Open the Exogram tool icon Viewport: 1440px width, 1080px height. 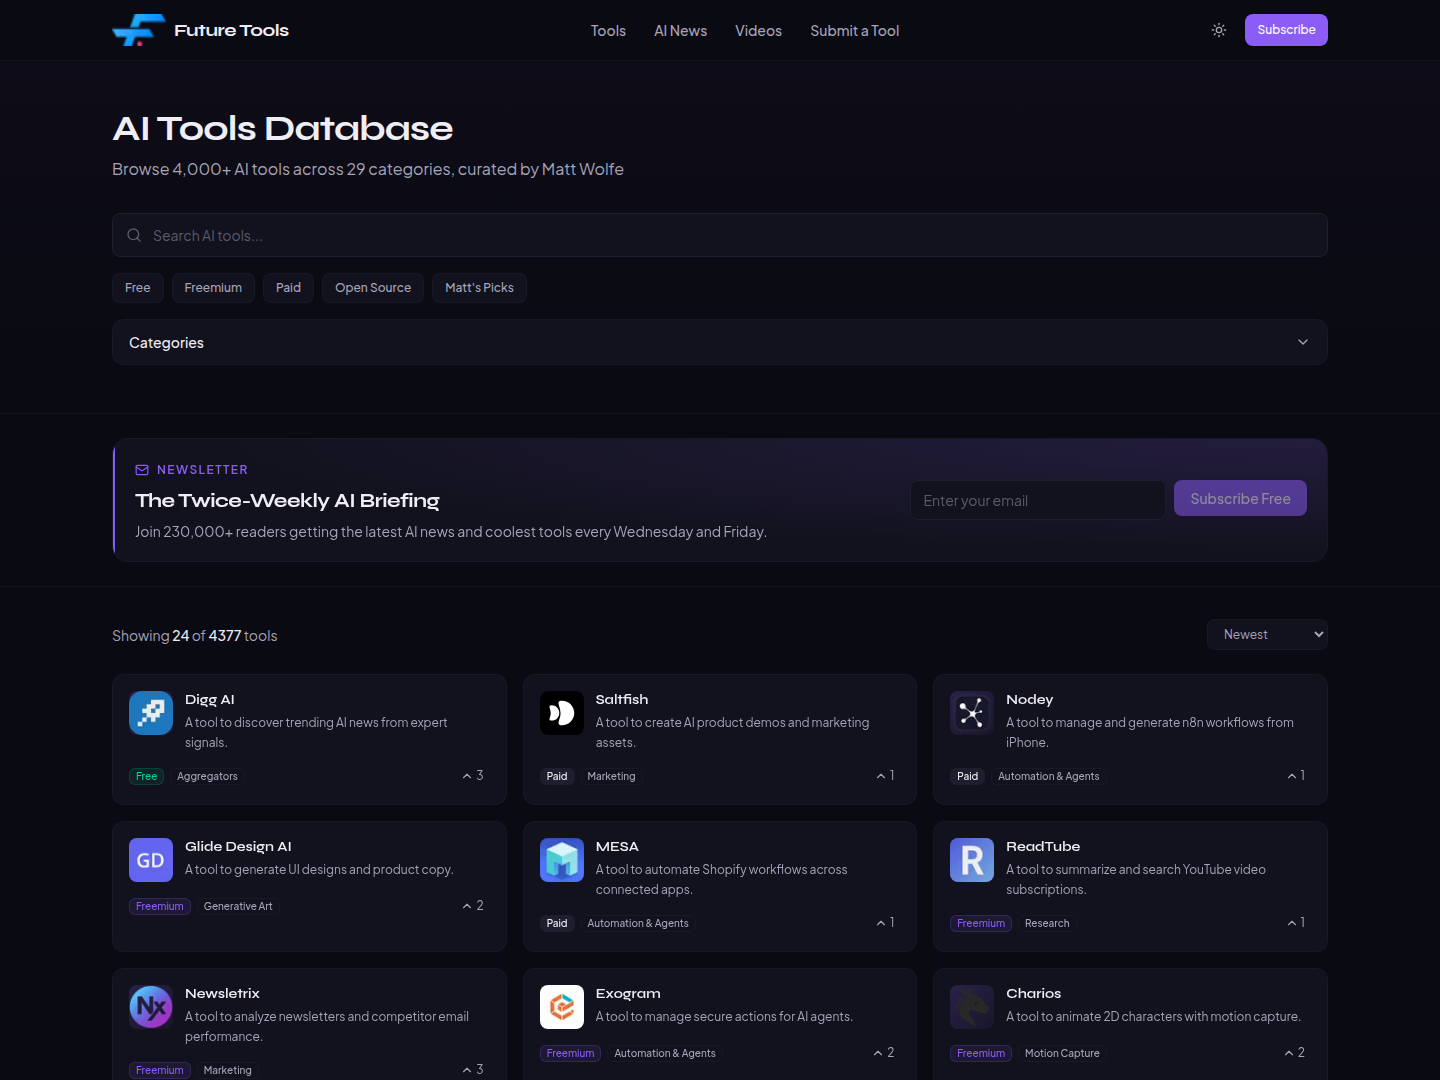pos(562,1007)
